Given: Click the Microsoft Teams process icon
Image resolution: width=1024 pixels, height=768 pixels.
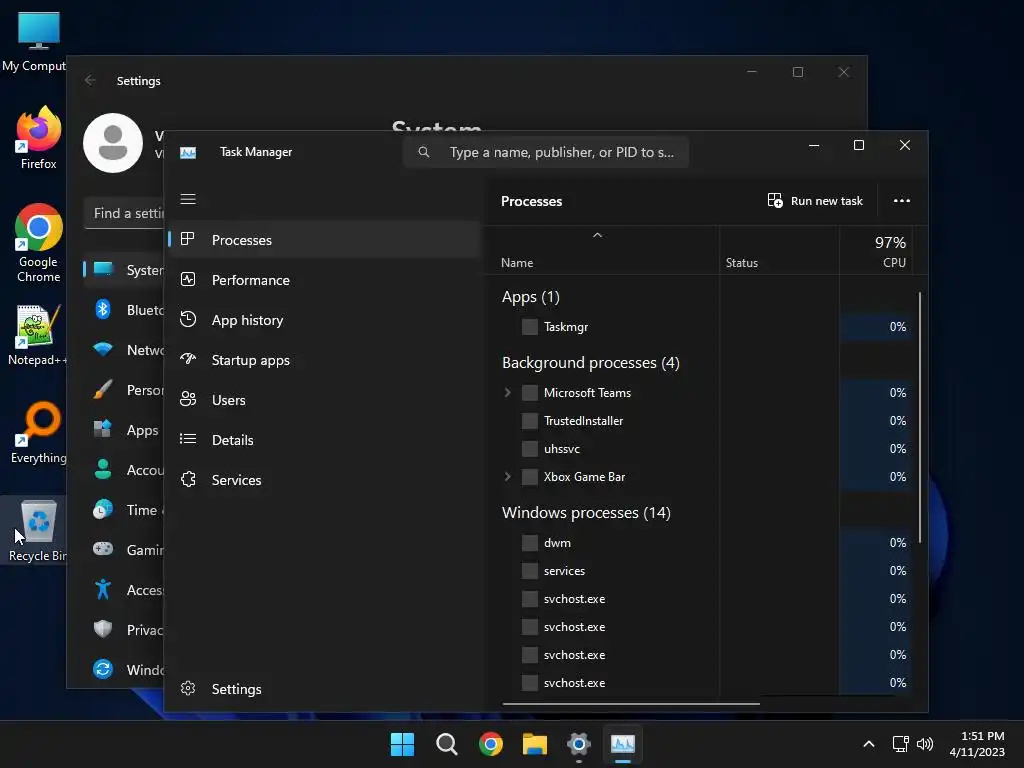Looking at the screenshot, I should click(530, 392).
